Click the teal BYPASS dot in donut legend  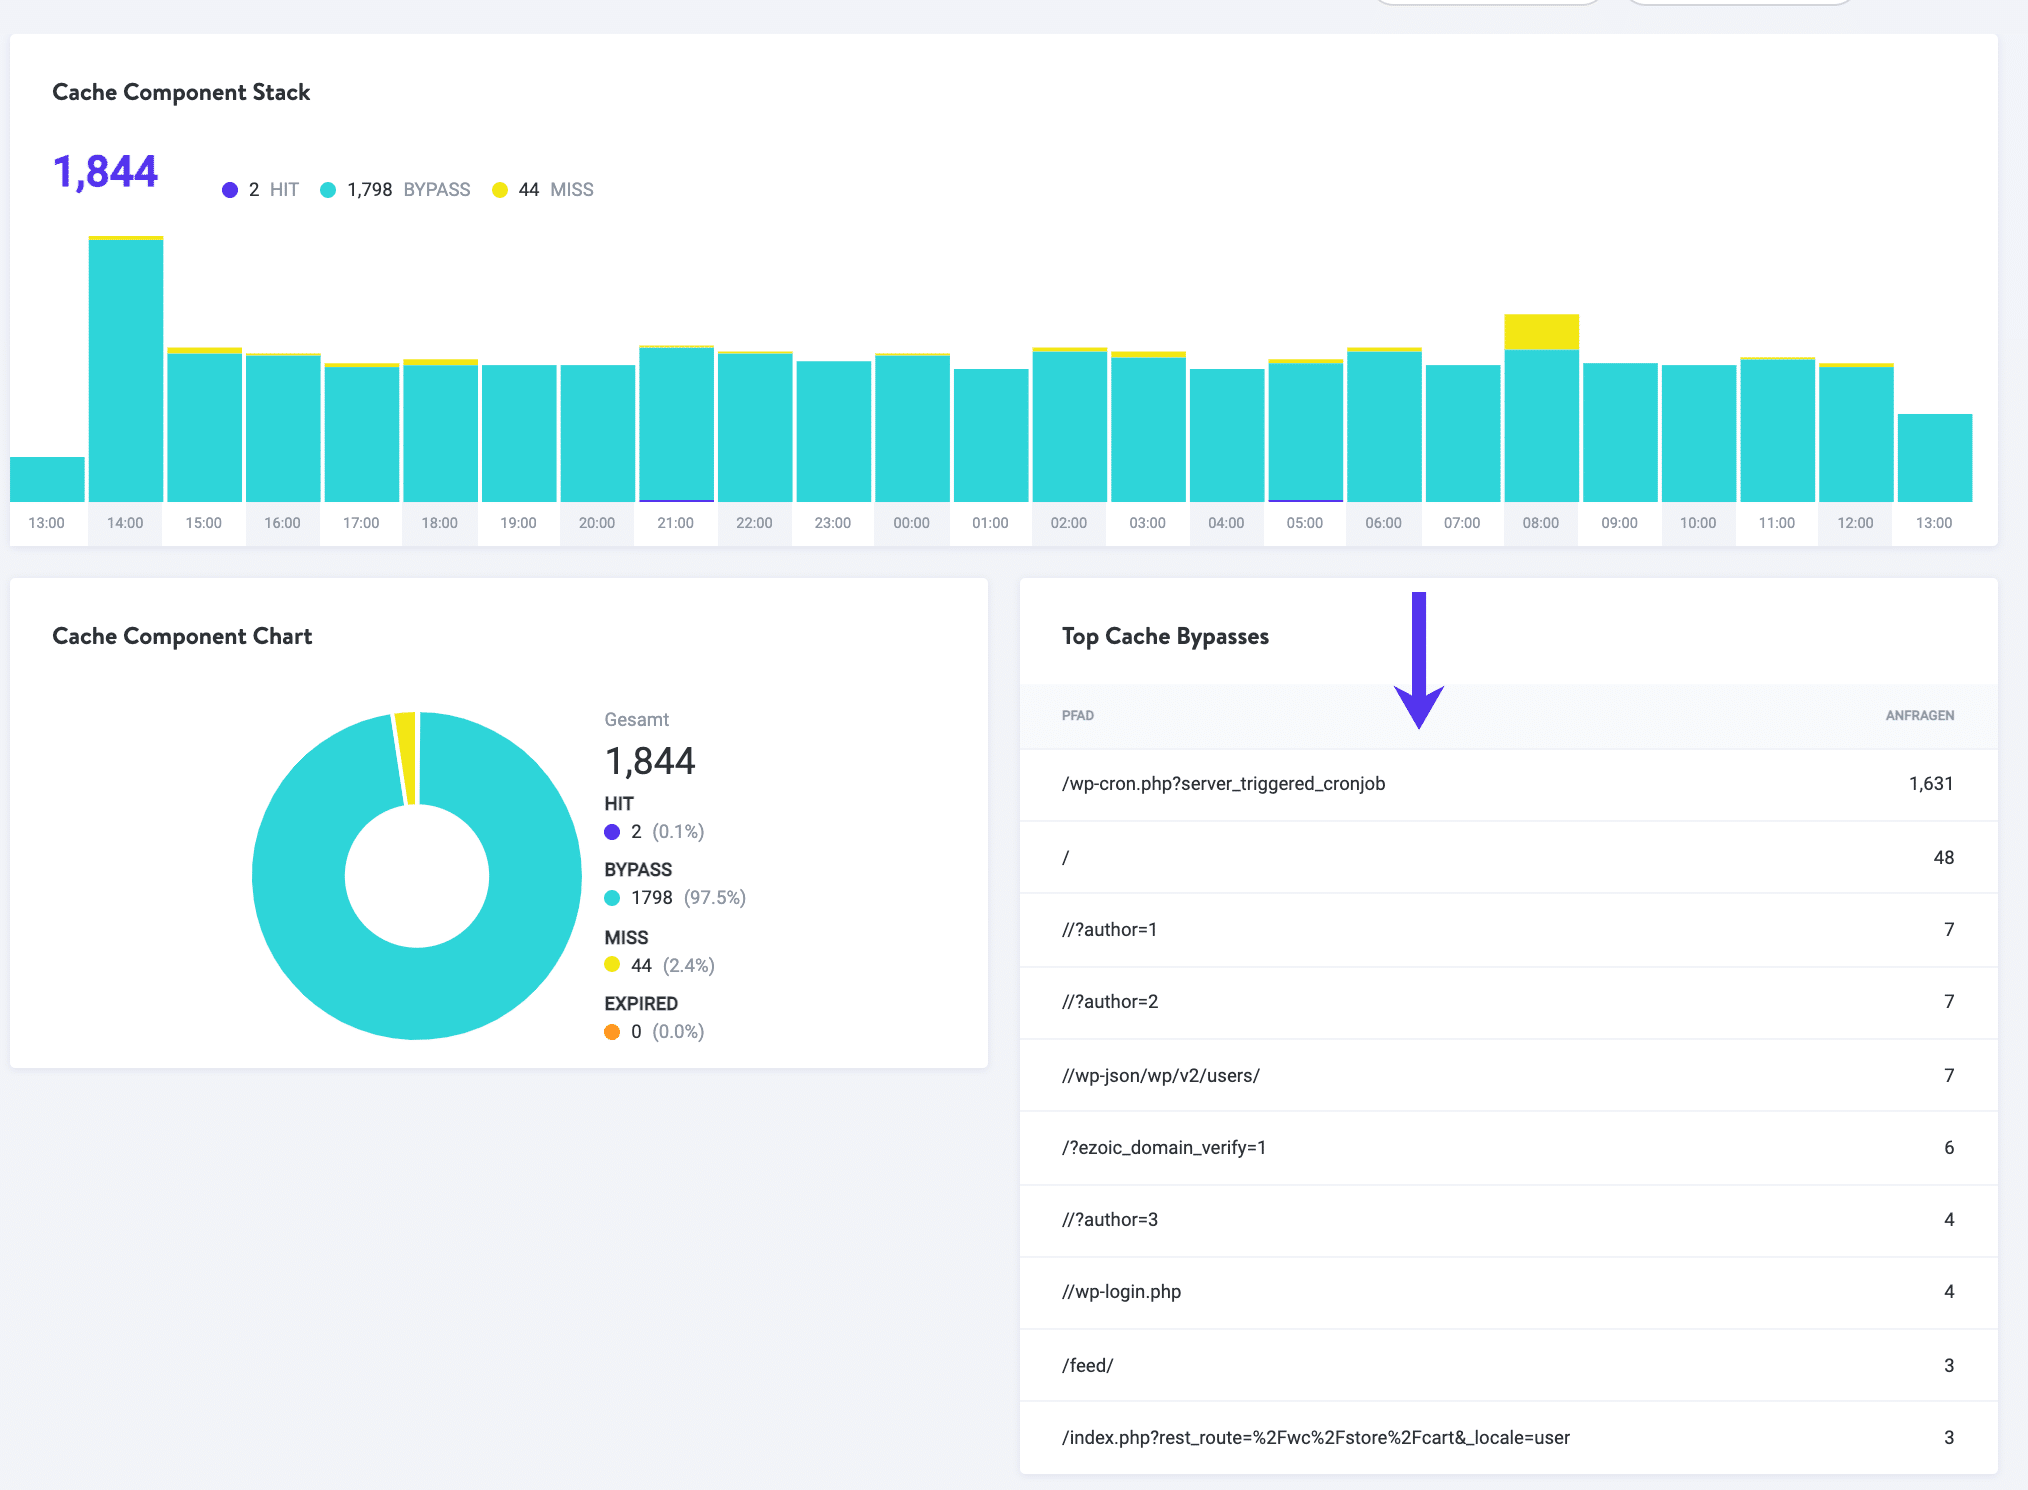pos(612,898)
